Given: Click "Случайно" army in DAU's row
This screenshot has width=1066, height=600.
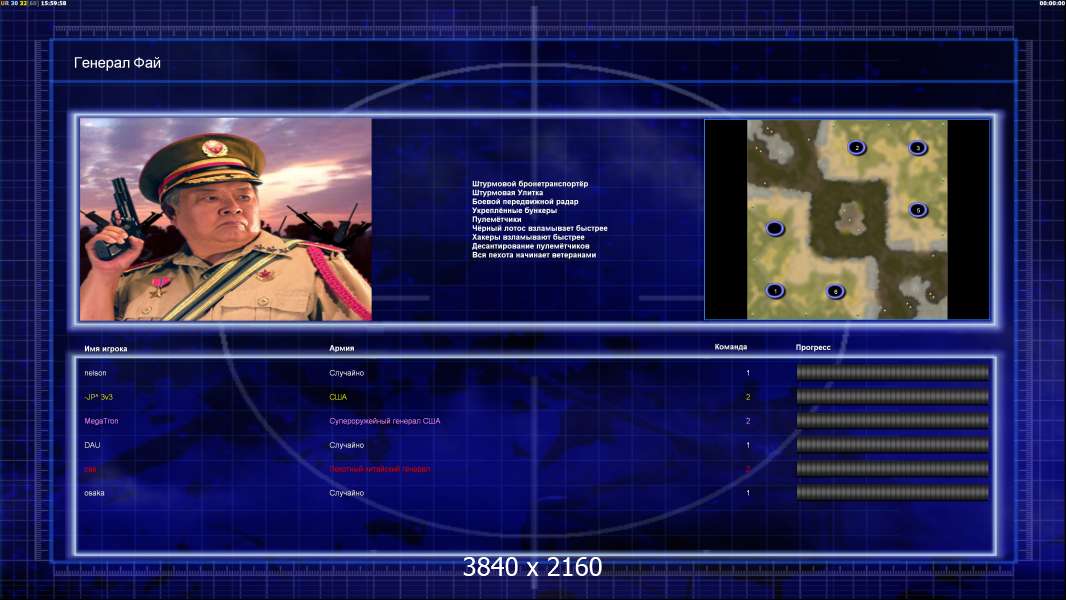Looking at the screenshot, I should click(x=347, y=445).
